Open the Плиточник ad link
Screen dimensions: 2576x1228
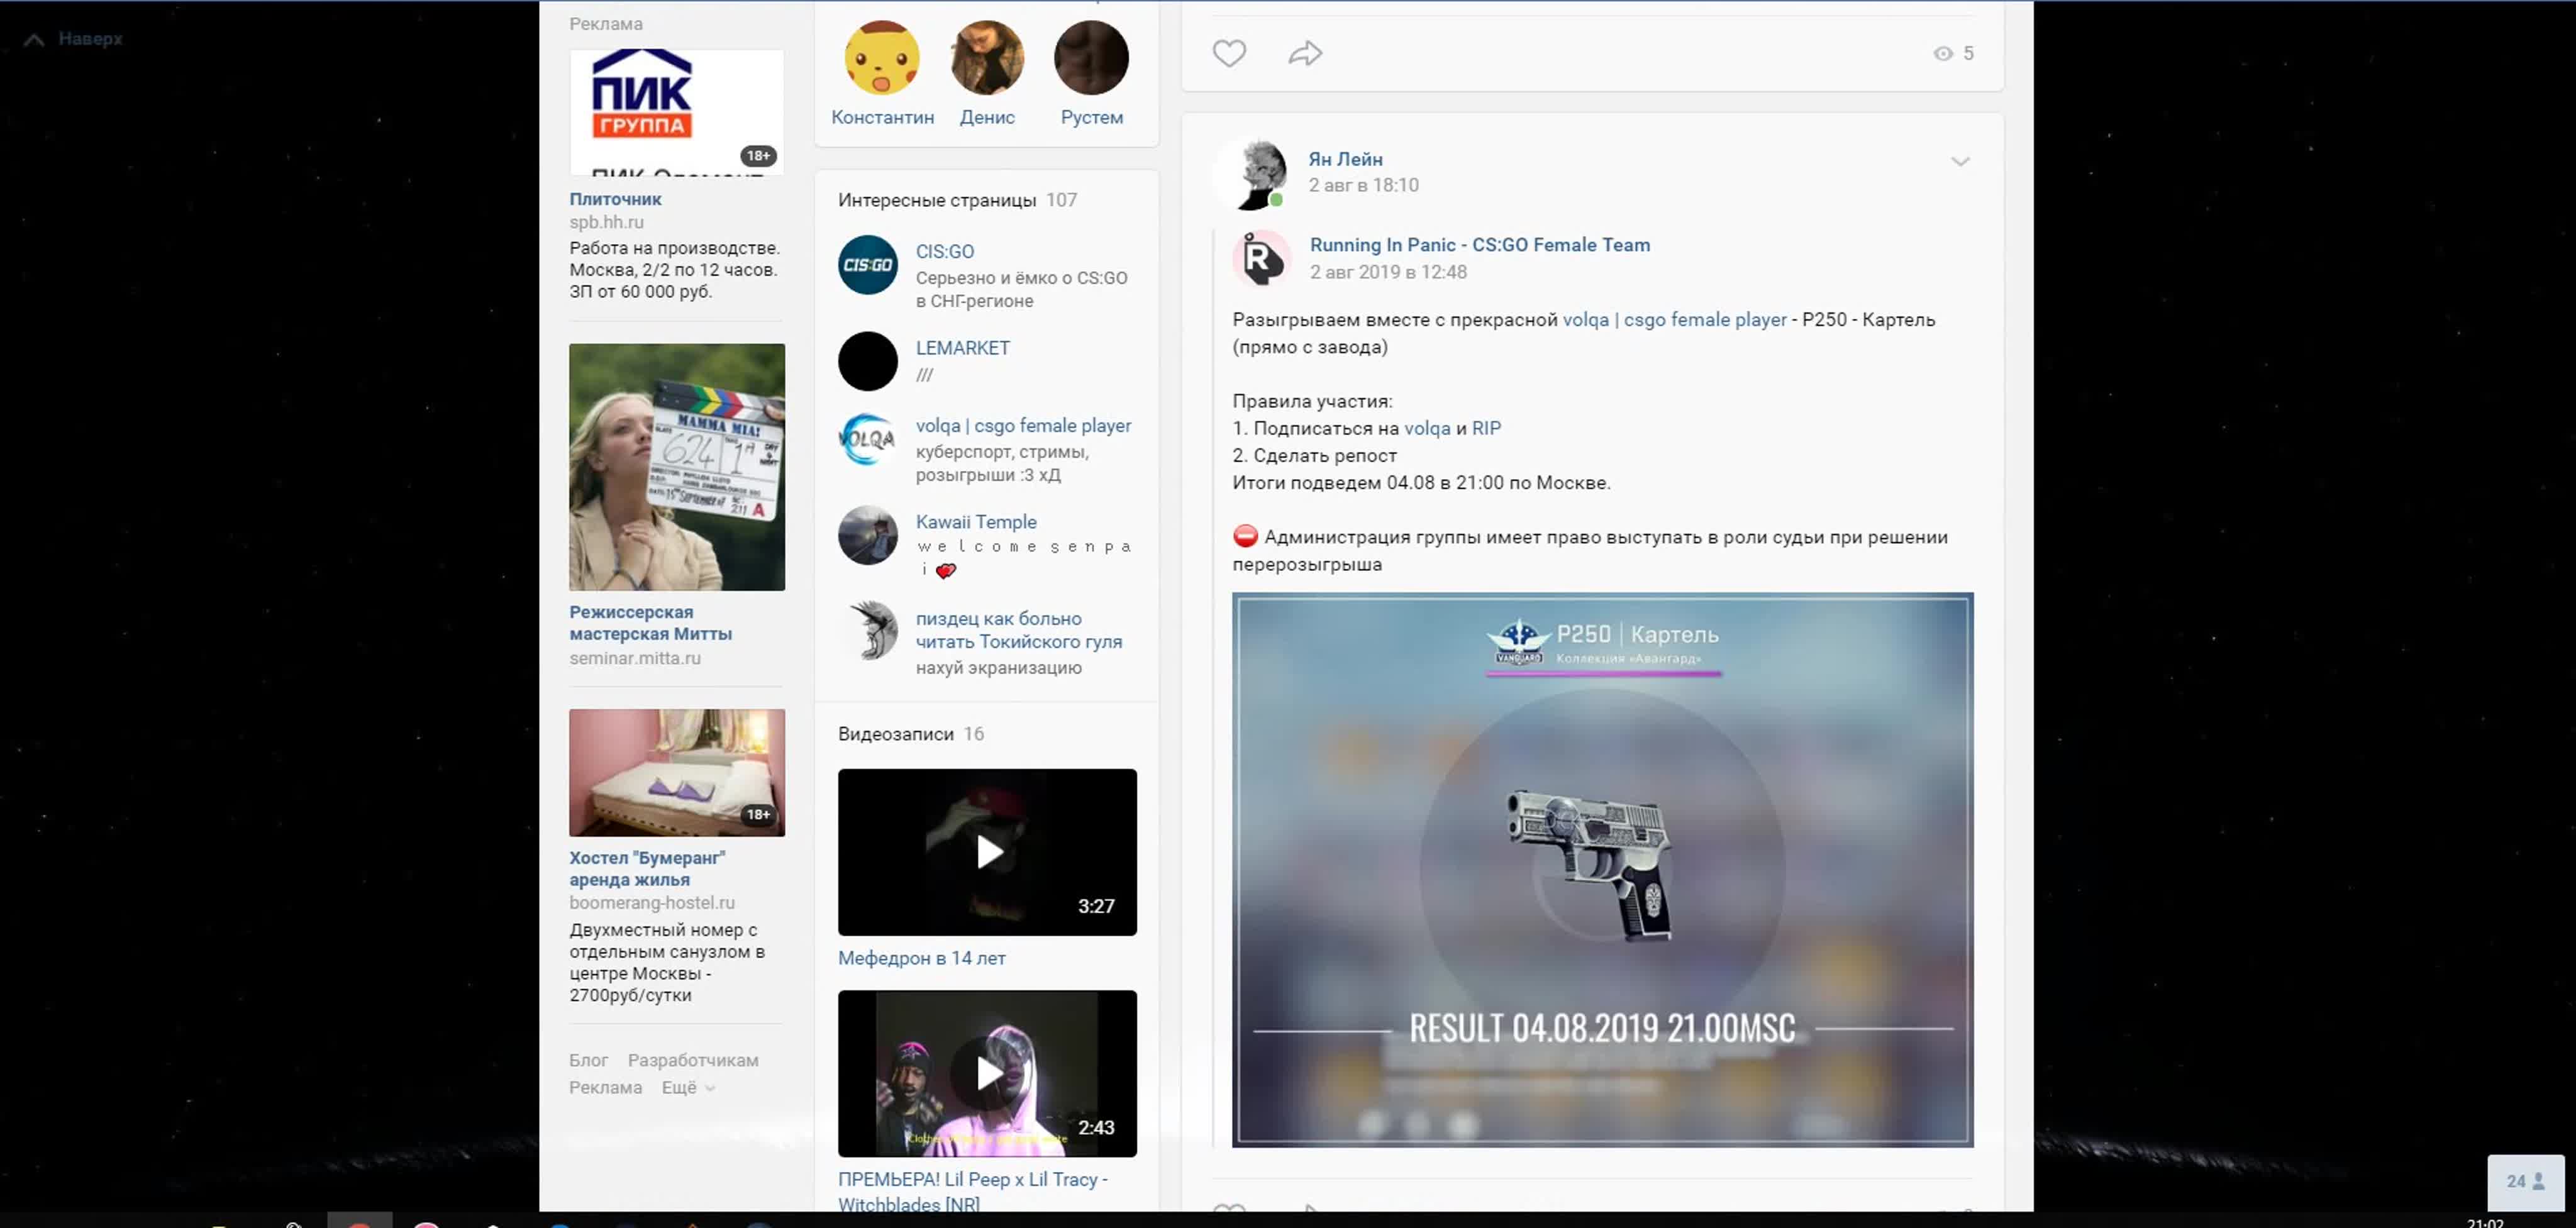(x=615, y=199)
